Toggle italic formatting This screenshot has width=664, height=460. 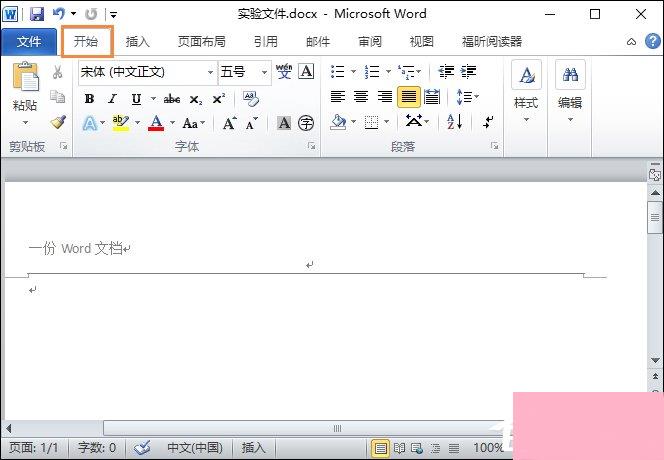(112, 99)
